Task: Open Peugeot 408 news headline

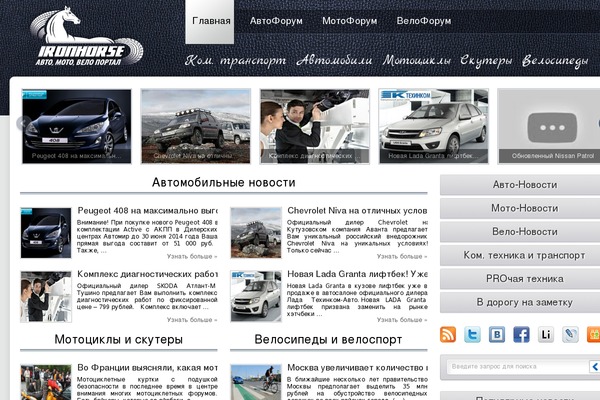Action: 147,211
